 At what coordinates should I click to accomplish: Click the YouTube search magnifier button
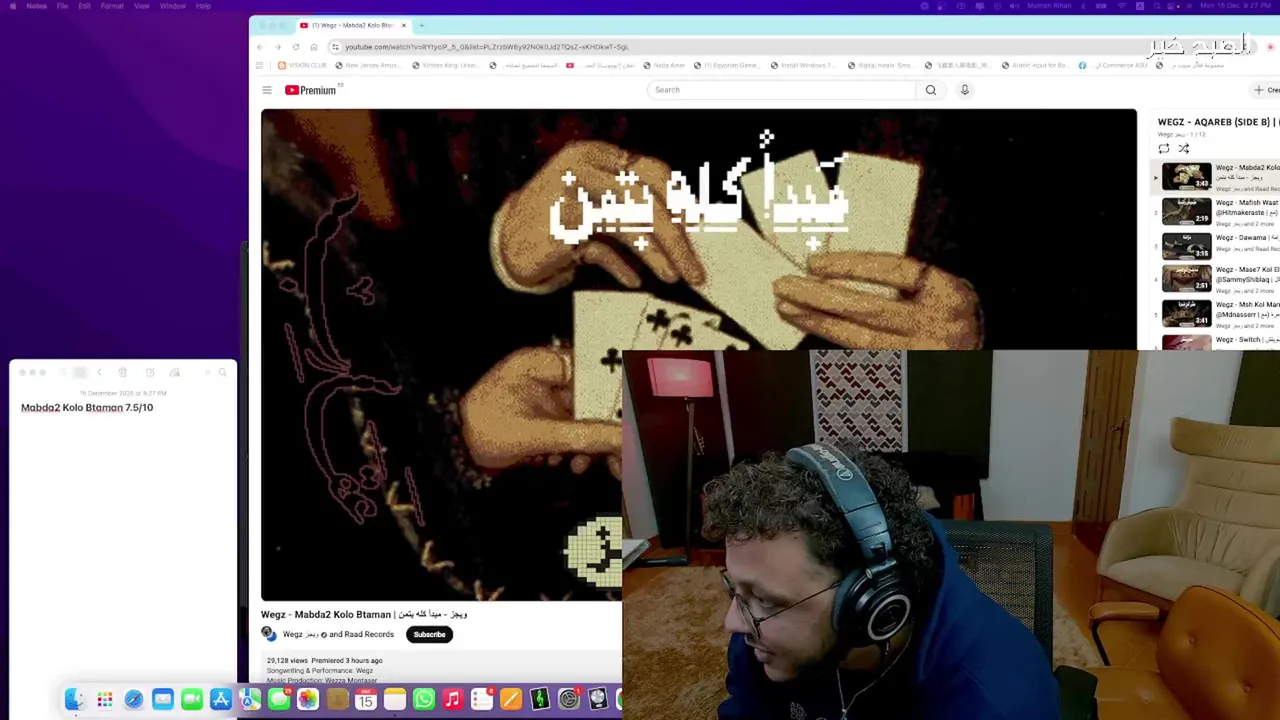[931, 90]
